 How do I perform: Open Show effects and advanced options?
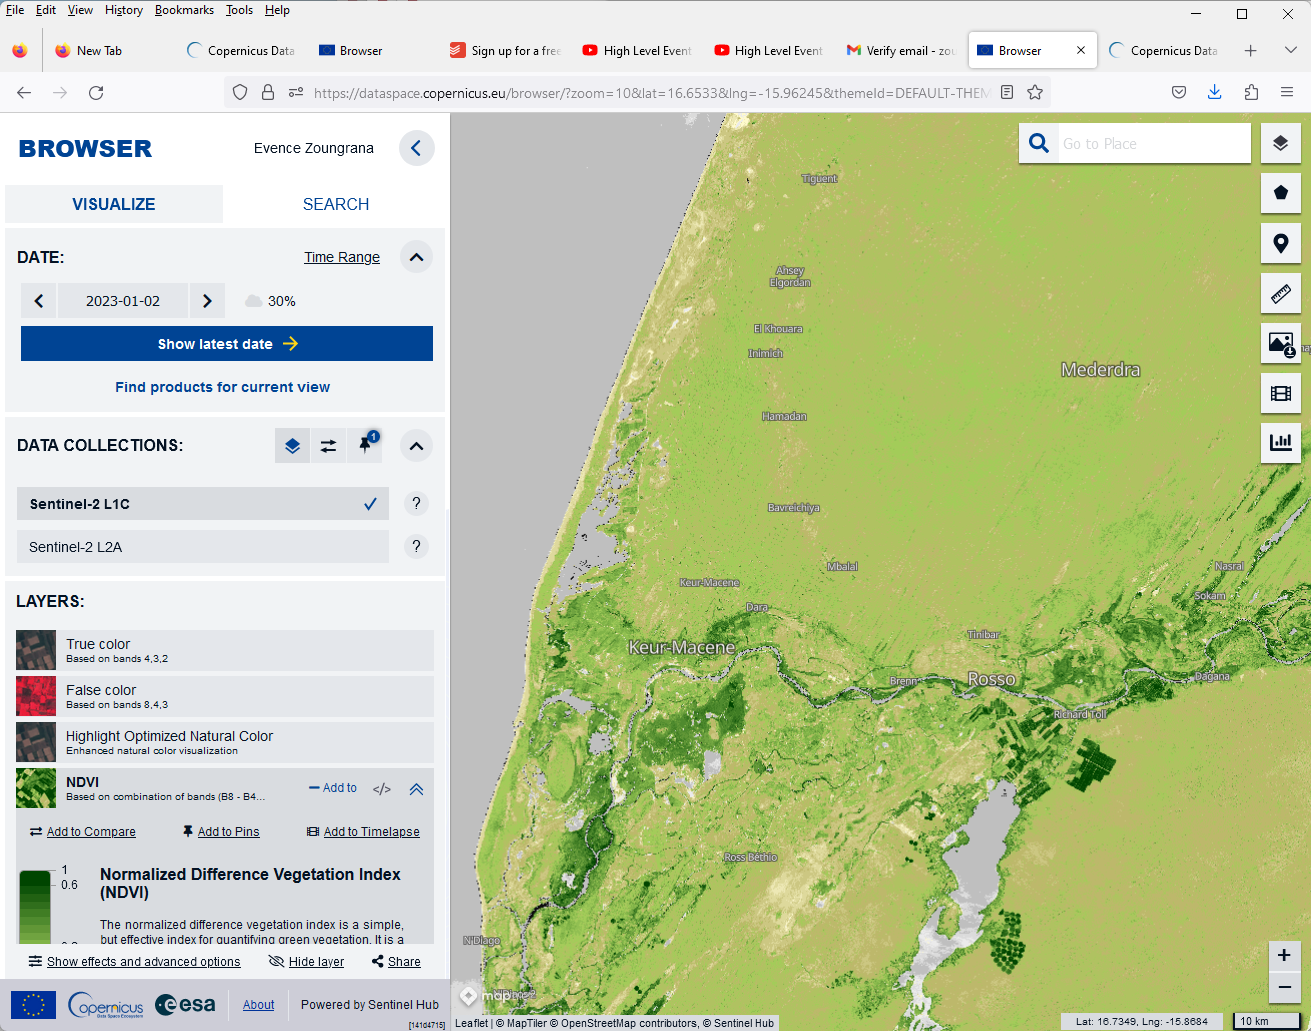click(x=135, y=962)
